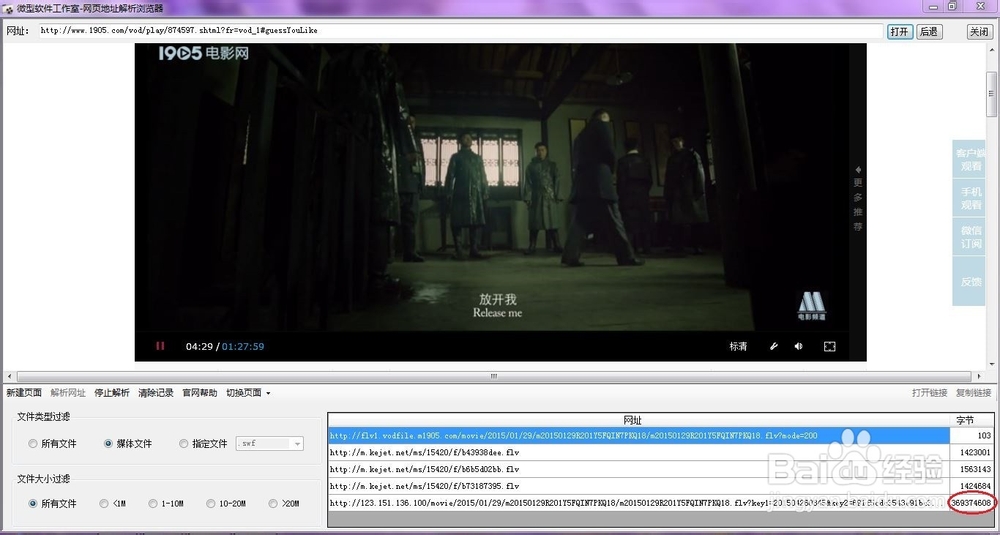Click 微信订阅 side button
The width and height of the screenshot is (1000, 535).
(x=971, y=237)
